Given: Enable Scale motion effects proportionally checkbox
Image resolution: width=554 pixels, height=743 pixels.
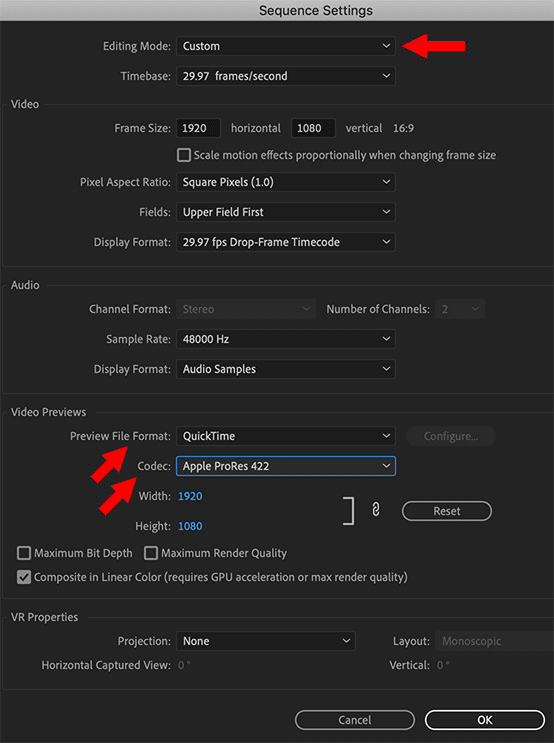Looking at the screenshot, I should click(183, 155).
